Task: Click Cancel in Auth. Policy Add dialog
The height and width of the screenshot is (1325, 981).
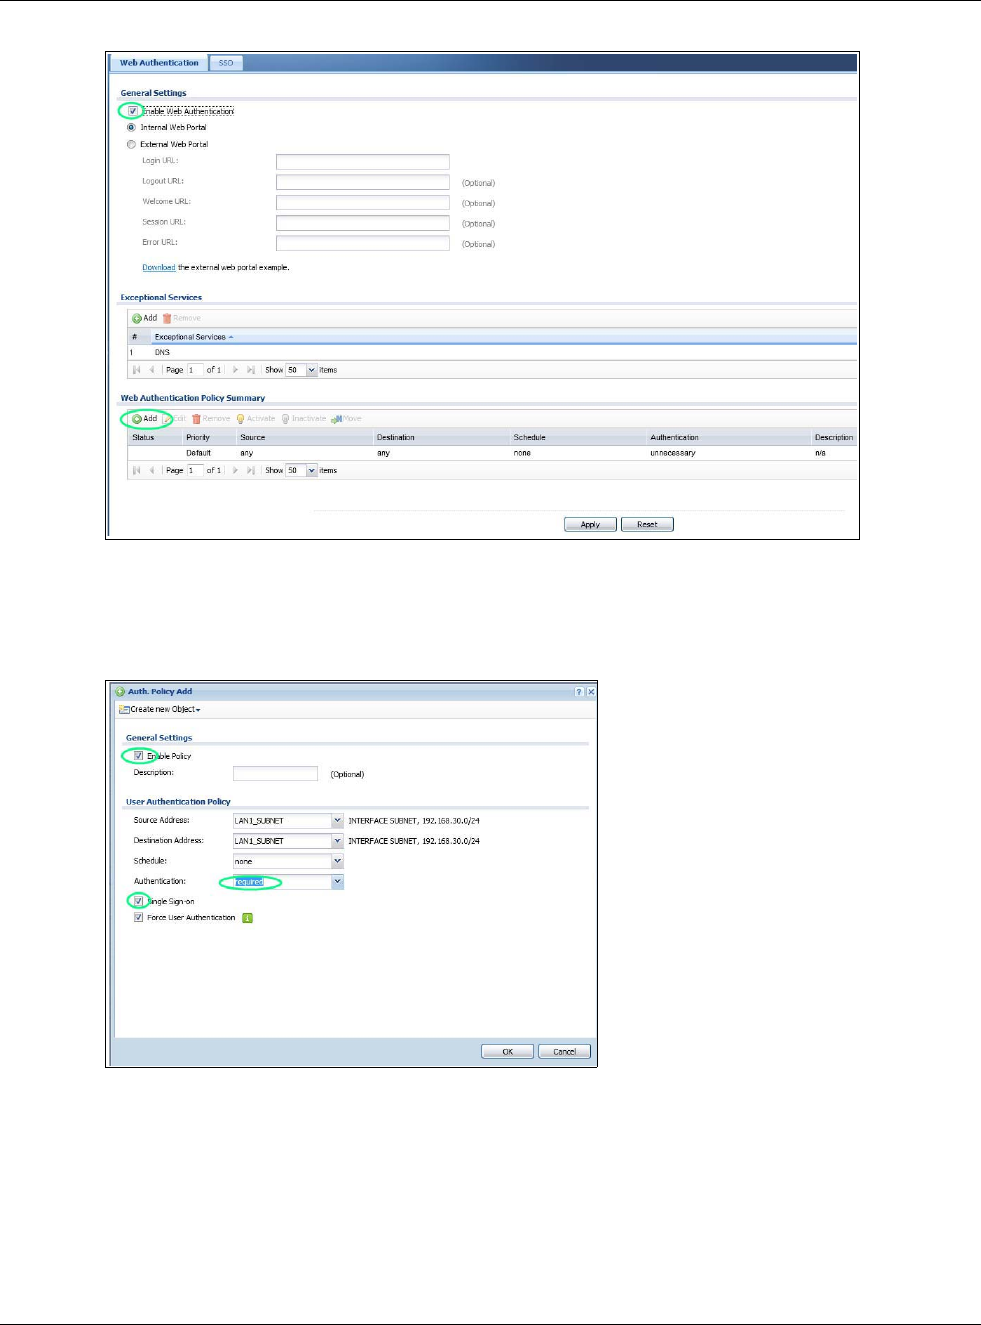Action: [x=565, y=1051]
